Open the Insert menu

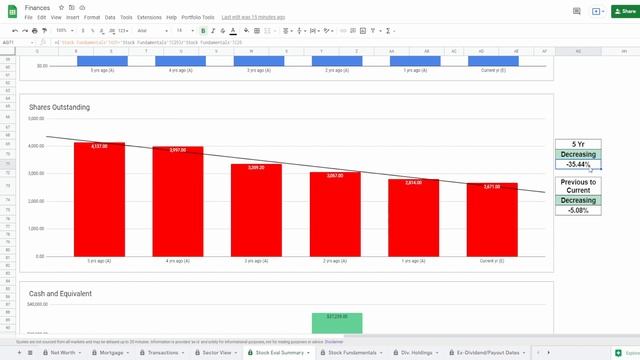point(73,18)
